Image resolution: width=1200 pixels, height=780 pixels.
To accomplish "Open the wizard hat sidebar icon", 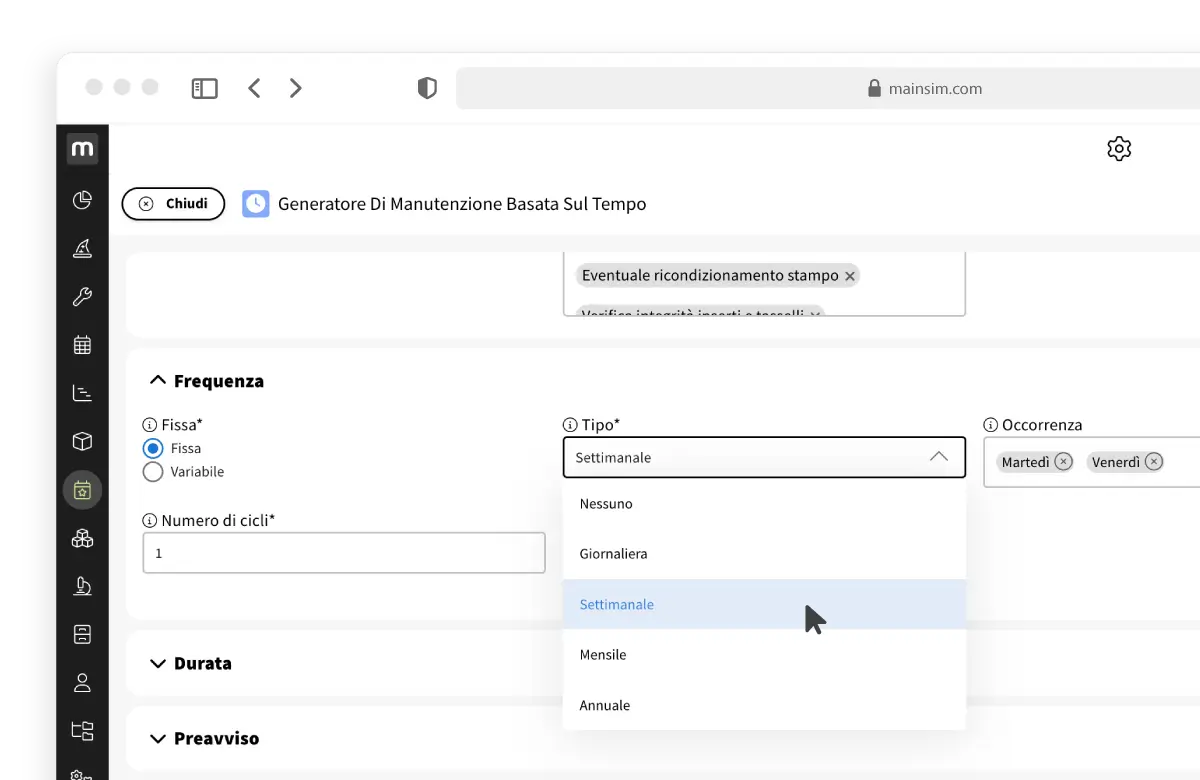I will 82,249.
